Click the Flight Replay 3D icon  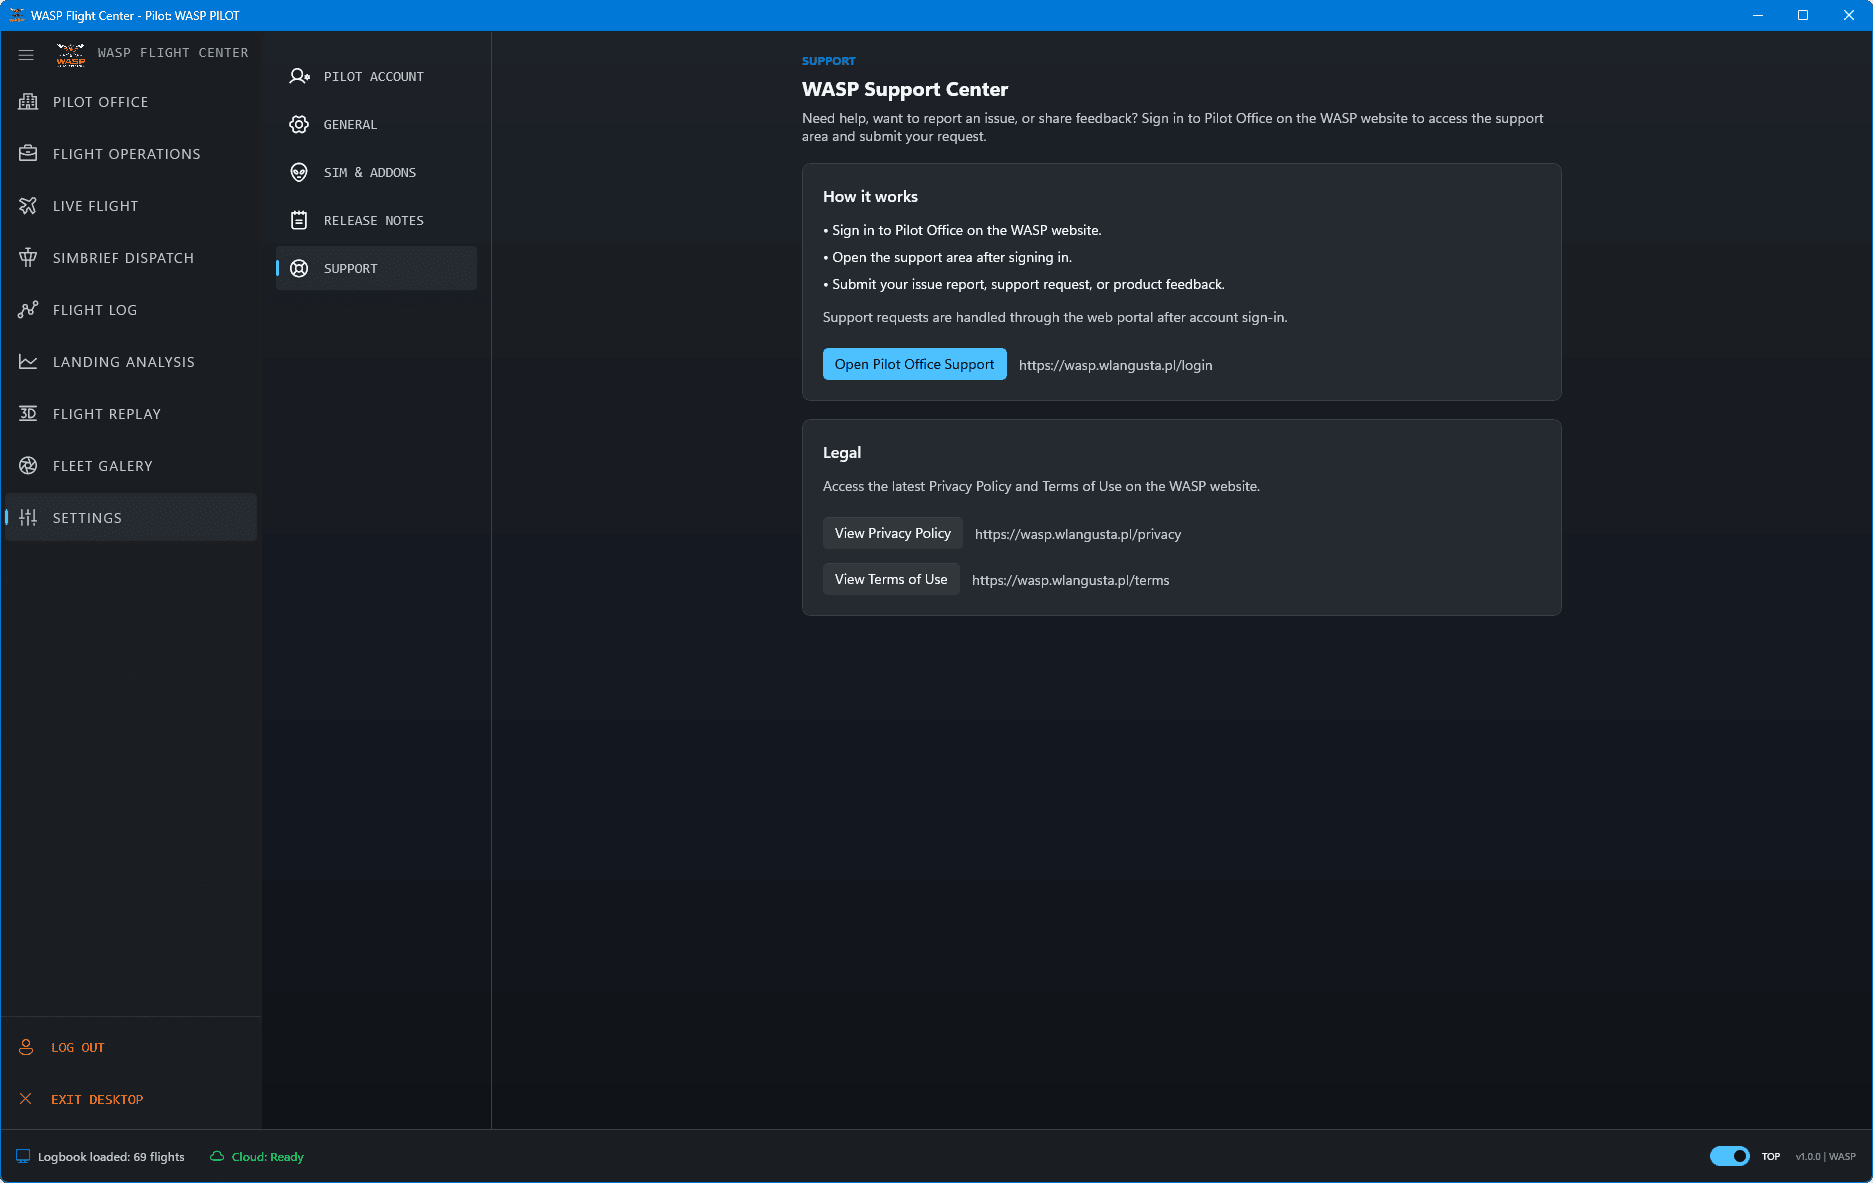click(28, 414)
